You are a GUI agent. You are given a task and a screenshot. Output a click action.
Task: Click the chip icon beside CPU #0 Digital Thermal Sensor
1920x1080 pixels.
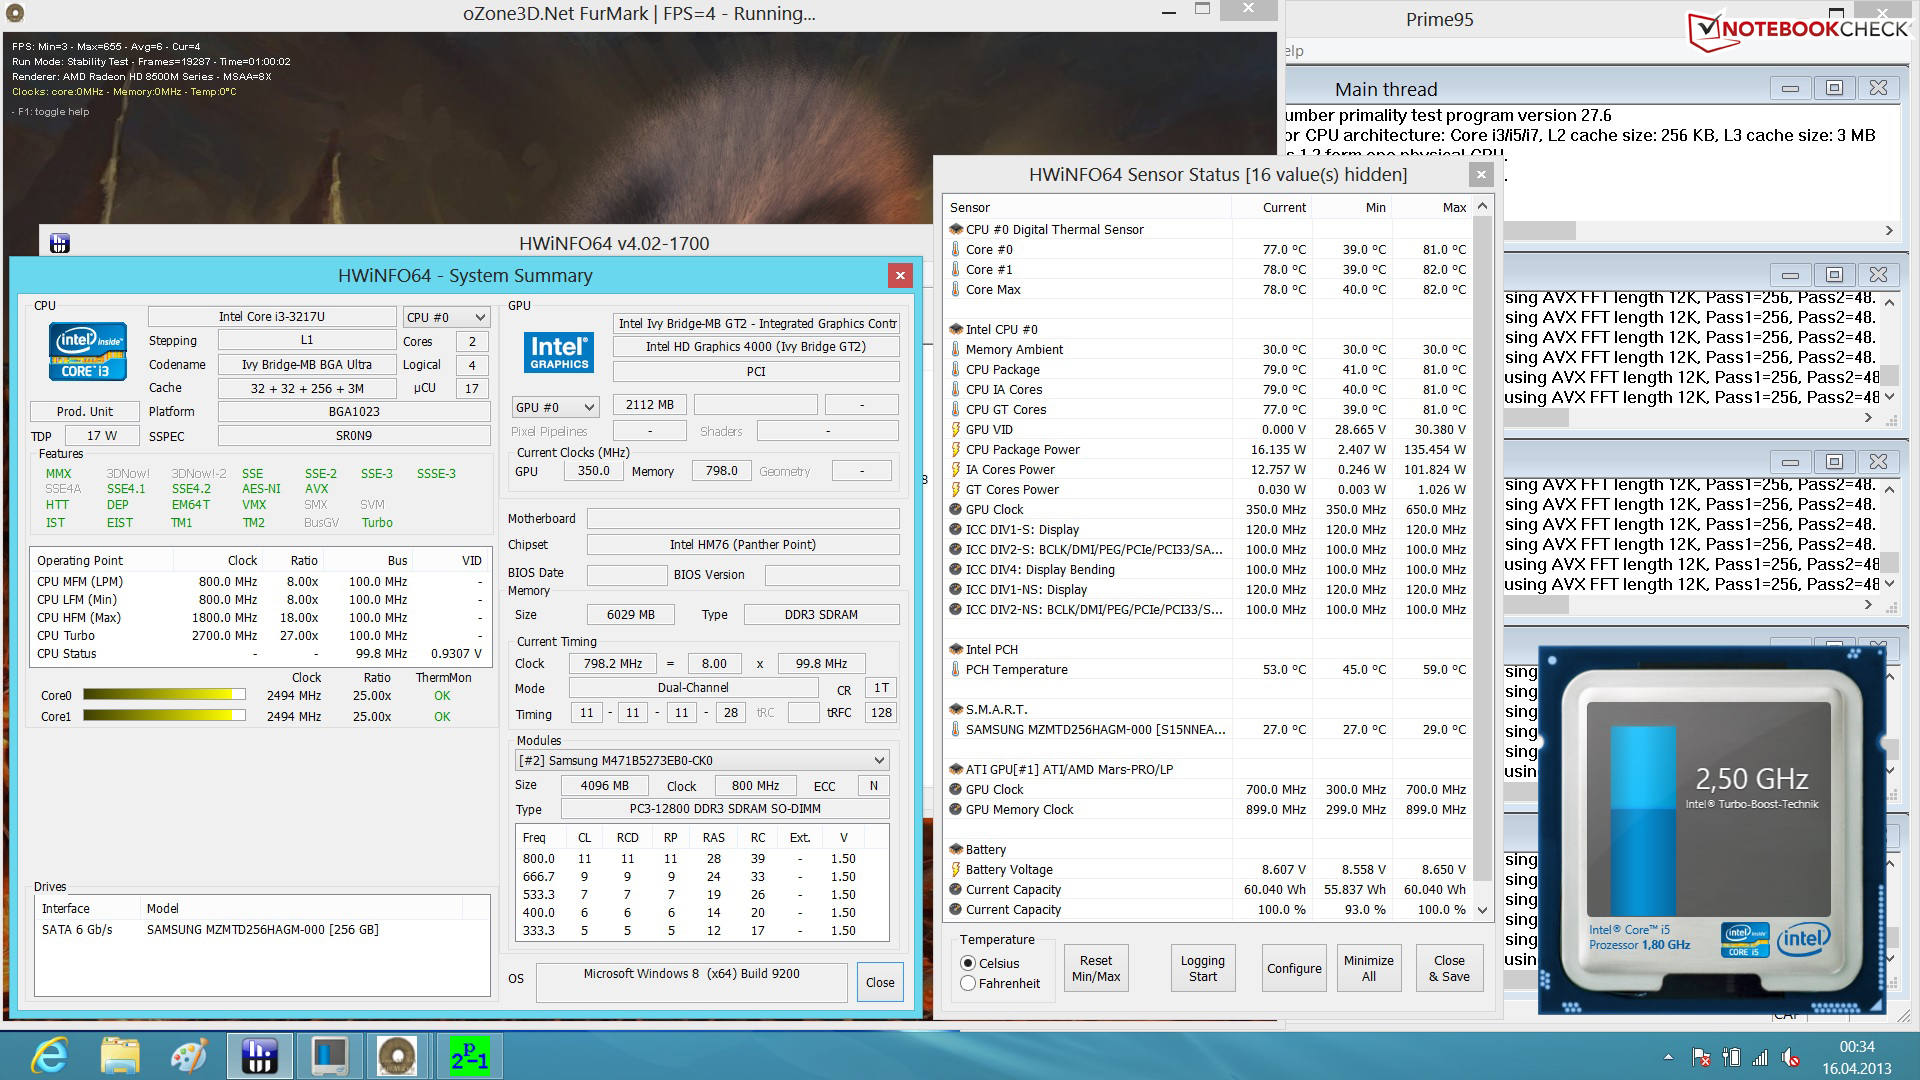click(x=955, y=229)
